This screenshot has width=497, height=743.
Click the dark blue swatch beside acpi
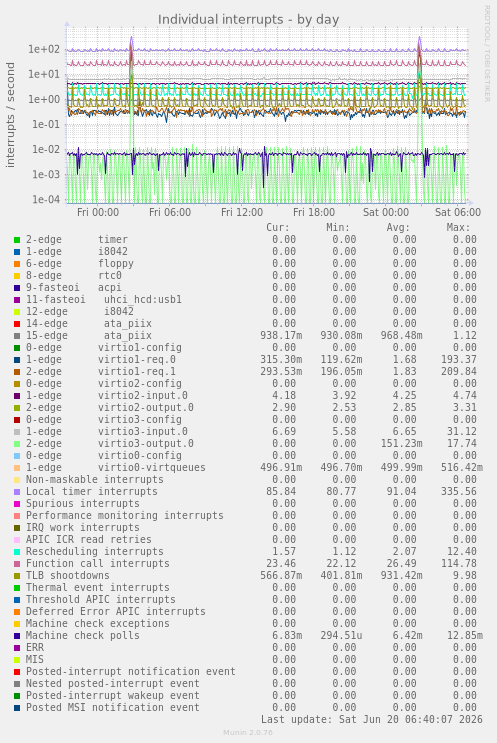pyautogui.click(x=17, y=288)
